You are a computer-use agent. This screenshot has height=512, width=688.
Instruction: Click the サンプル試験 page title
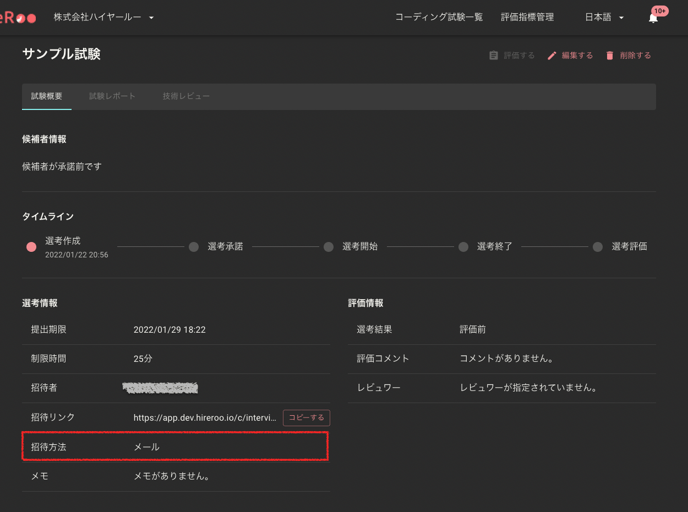61,54
